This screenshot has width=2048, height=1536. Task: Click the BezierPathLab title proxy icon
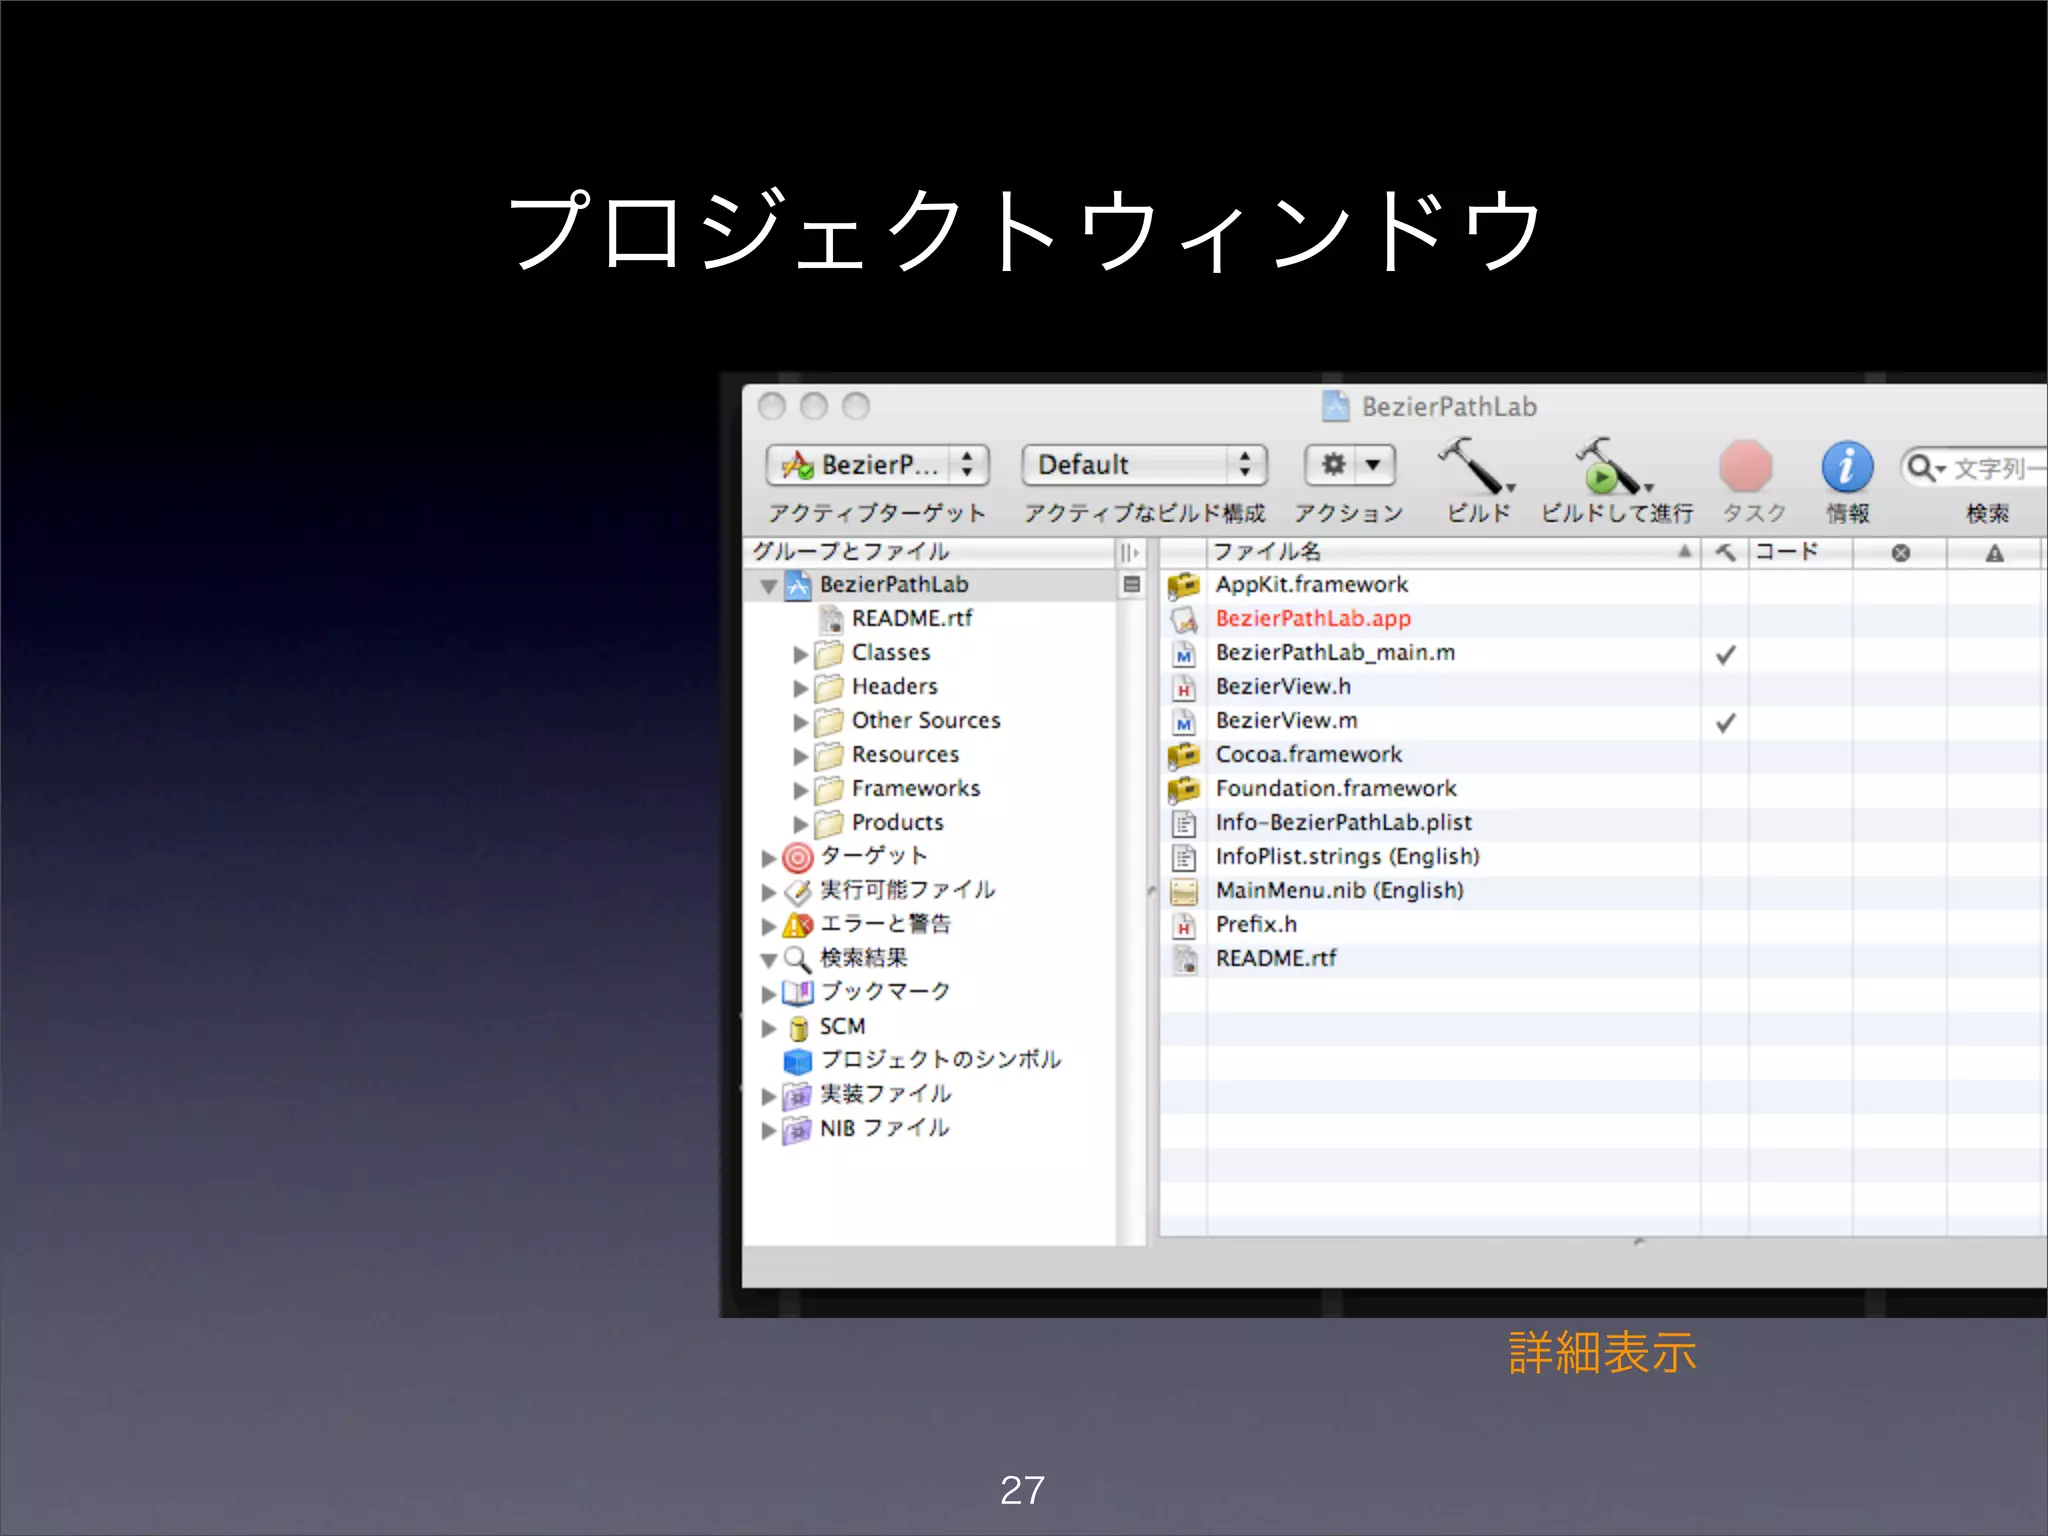(1335, 406)
